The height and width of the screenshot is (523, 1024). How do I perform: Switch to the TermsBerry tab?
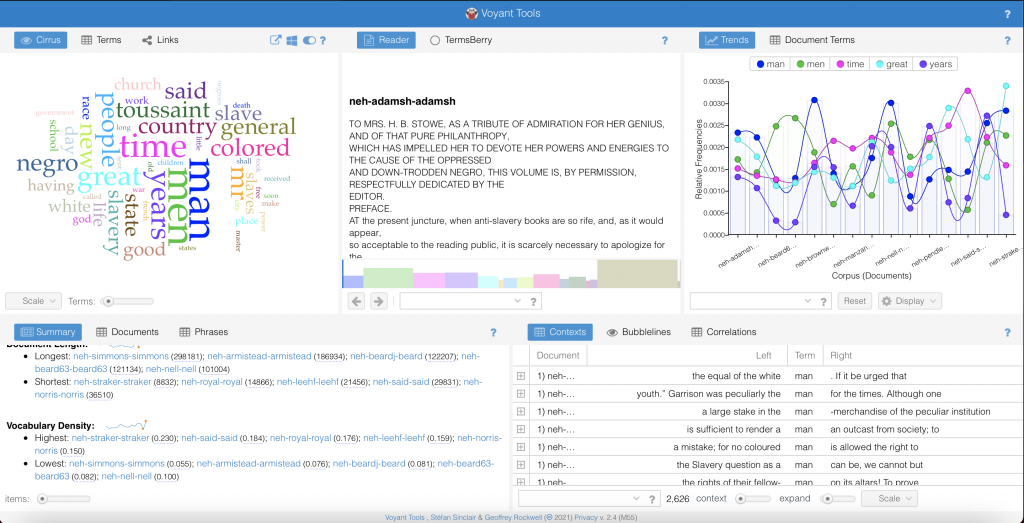click(461, 40)
